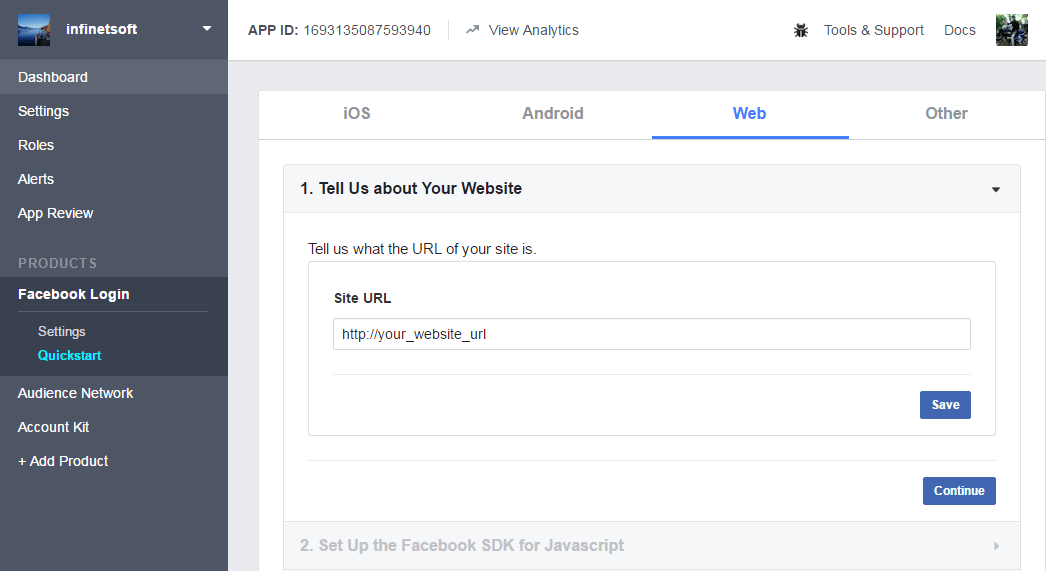Click the bug report icon

tap(801, 30)
